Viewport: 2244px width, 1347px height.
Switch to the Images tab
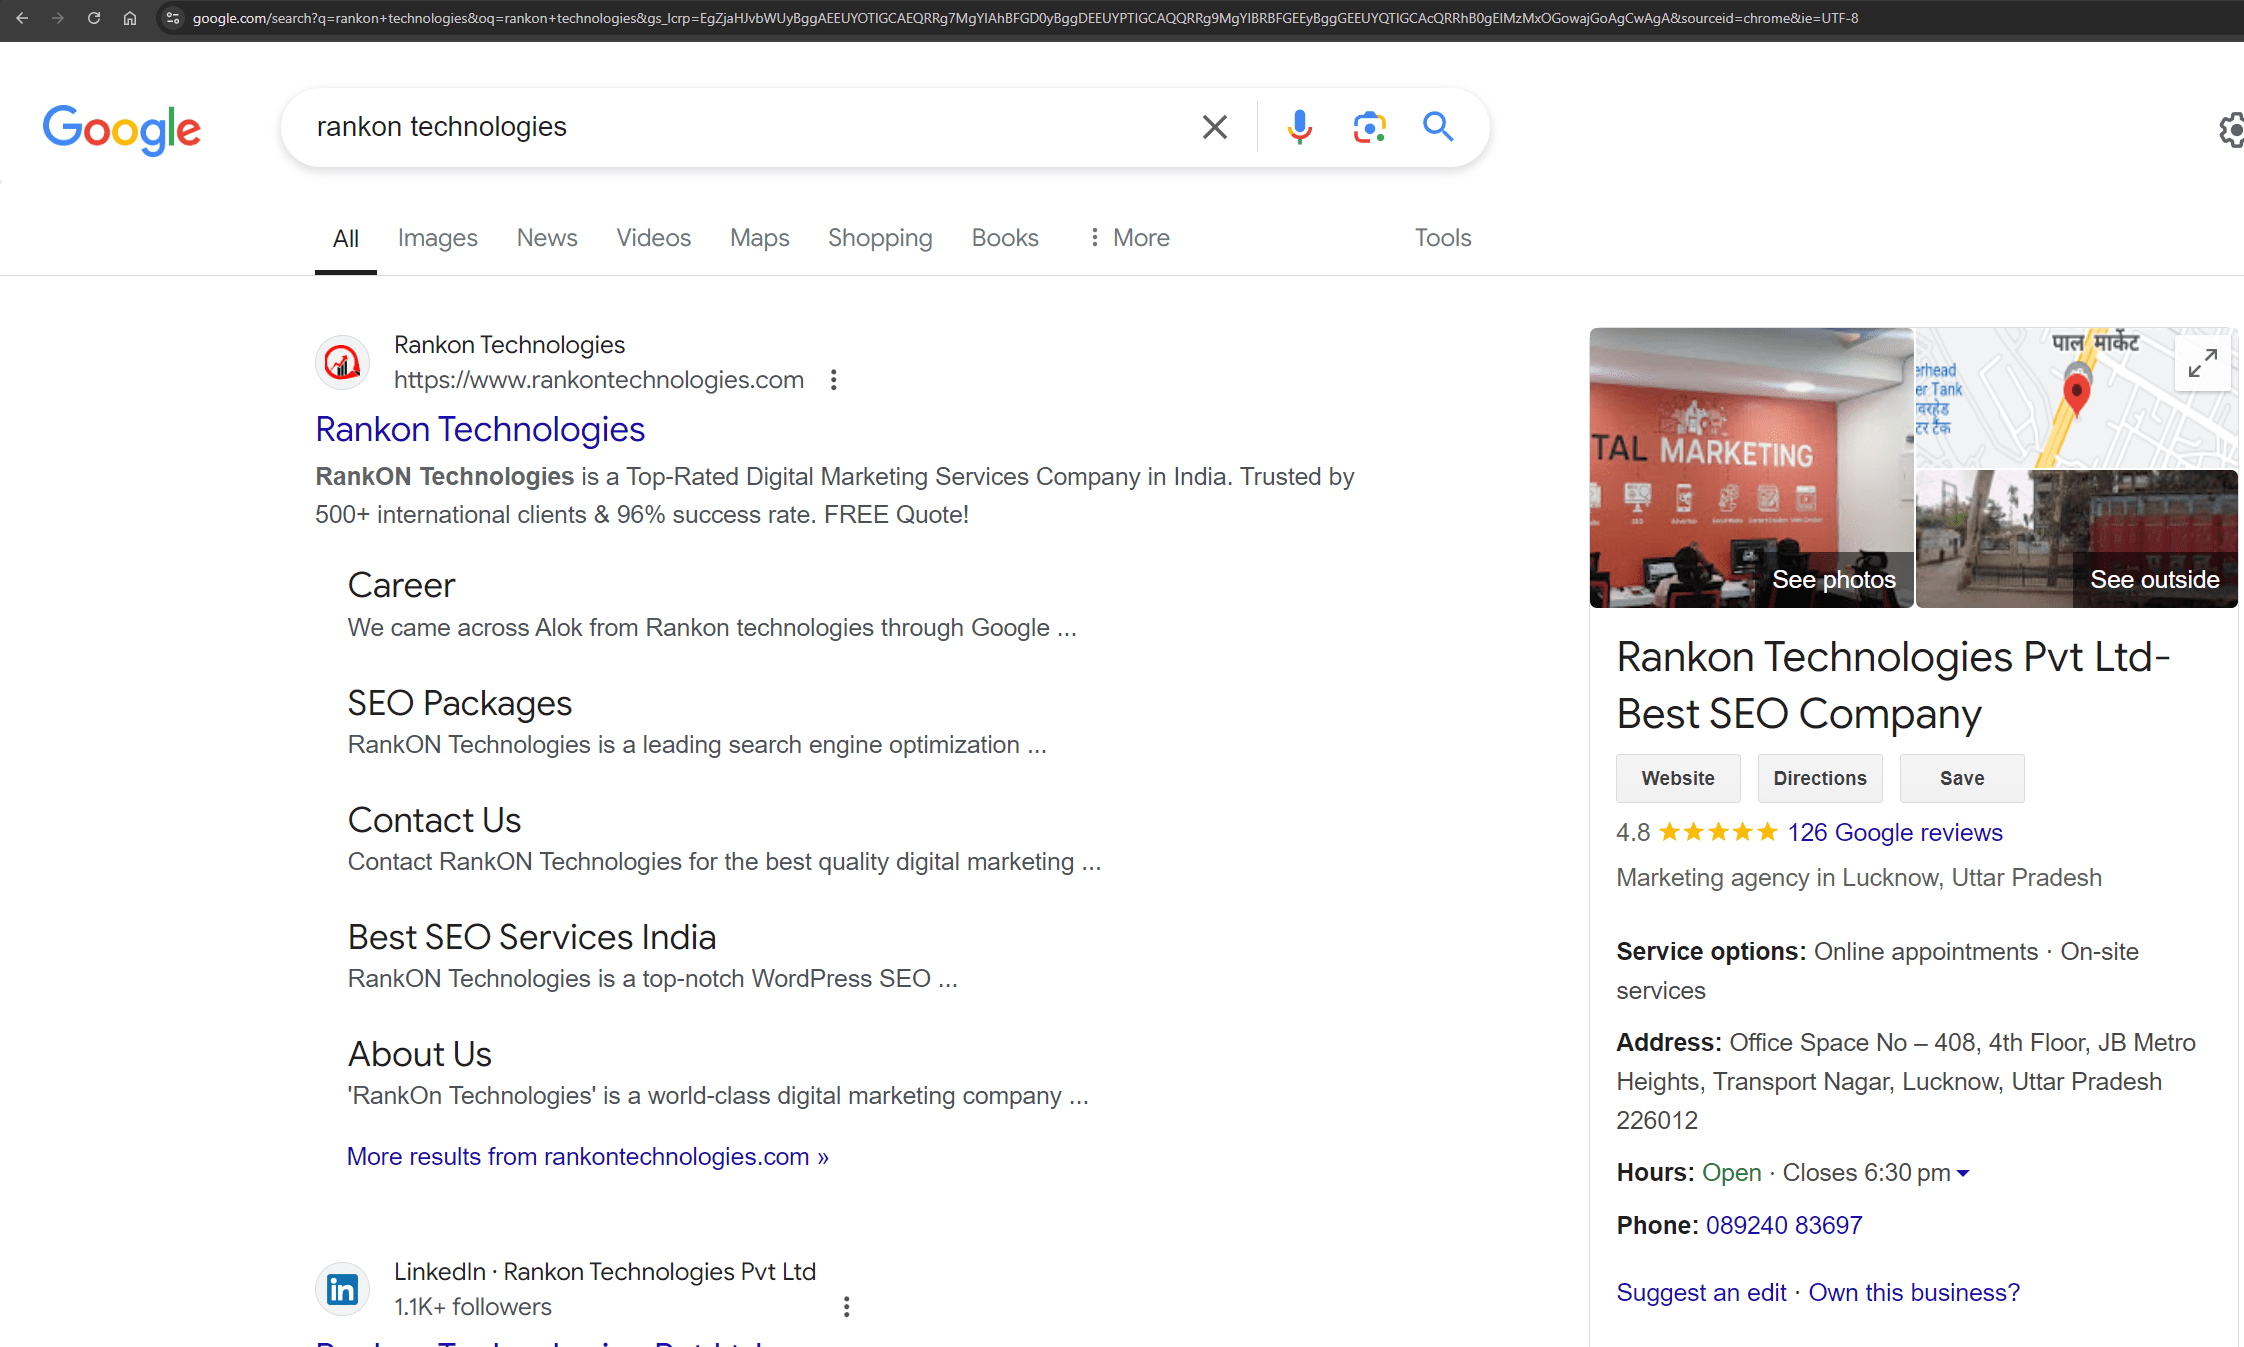point(437,238)
